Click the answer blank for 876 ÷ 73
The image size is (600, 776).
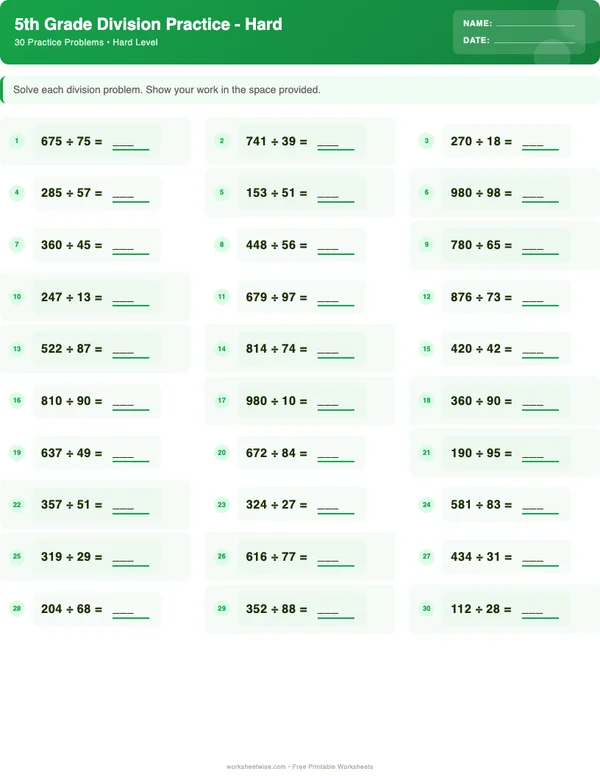540,299
